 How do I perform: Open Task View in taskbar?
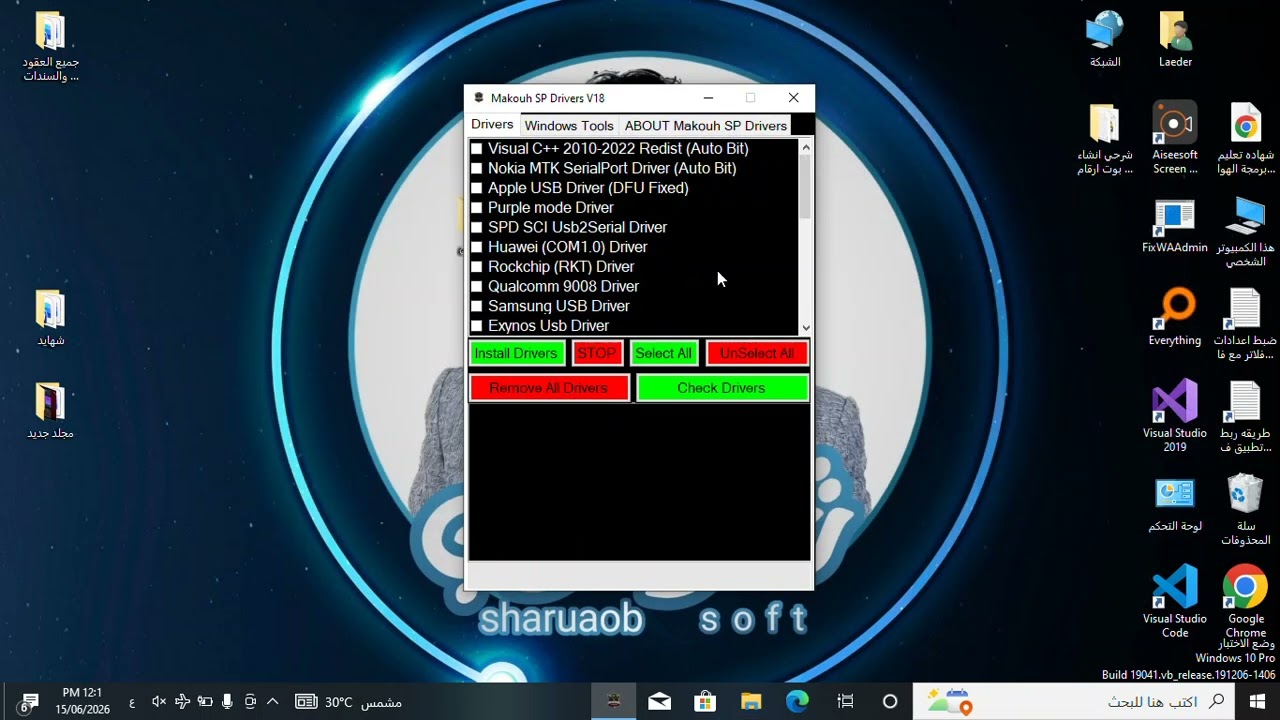(x=845, y=701)
